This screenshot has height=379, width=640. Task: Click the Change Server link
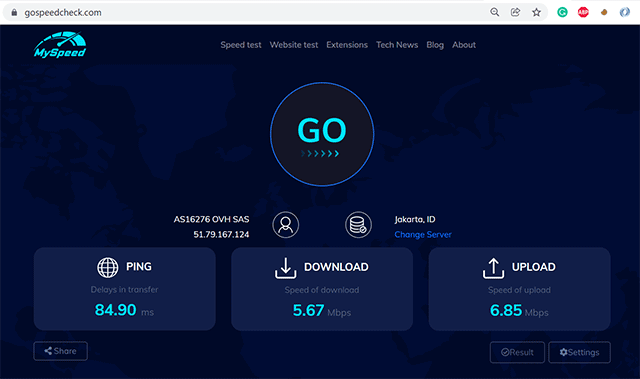(423, 235)
